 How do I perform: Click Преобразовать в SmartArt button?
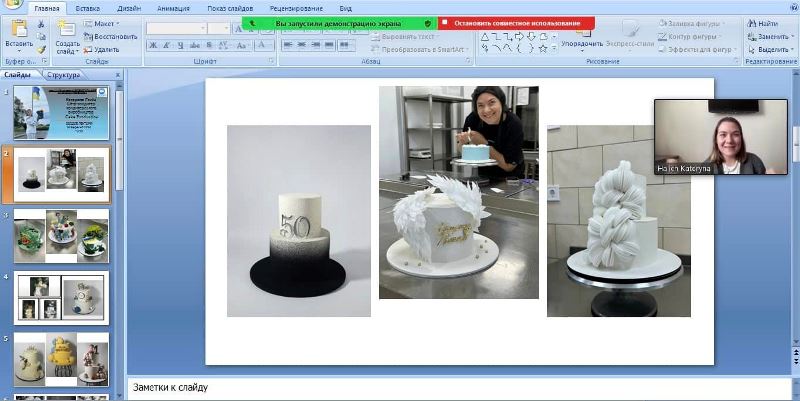[x=417, y=49]
